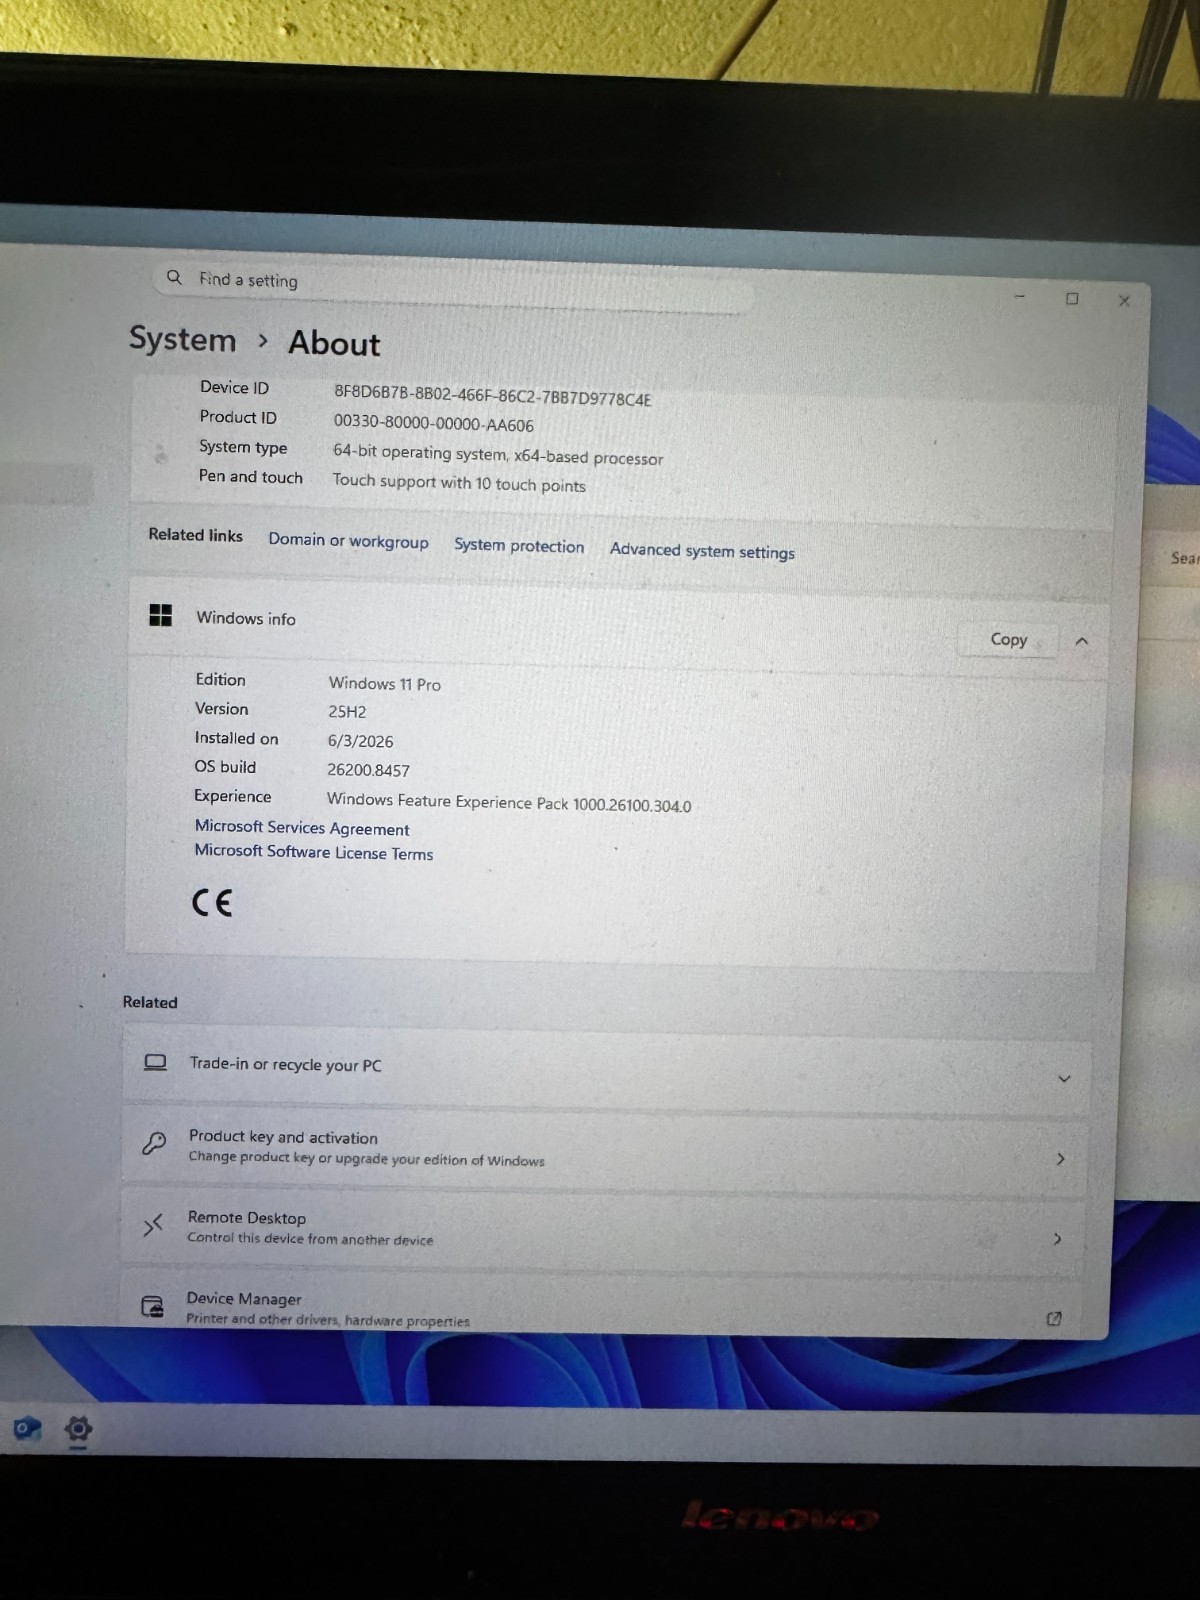Open Product key and activation row title

pyautogui.click(x=283, y=1137)
